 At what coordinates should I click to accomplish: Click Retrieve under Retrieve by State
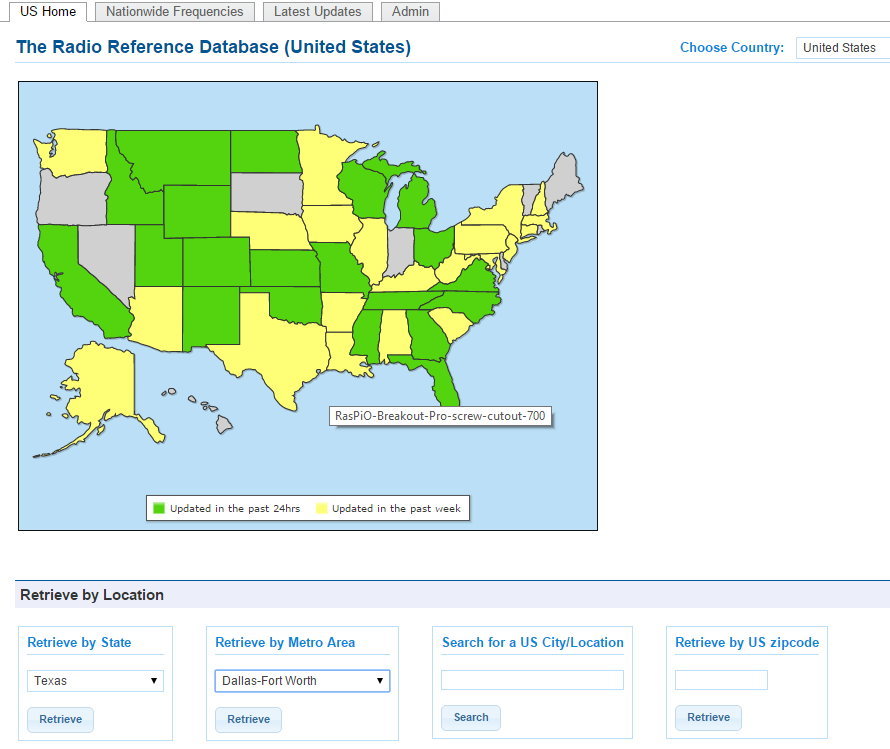click(60, 719)
